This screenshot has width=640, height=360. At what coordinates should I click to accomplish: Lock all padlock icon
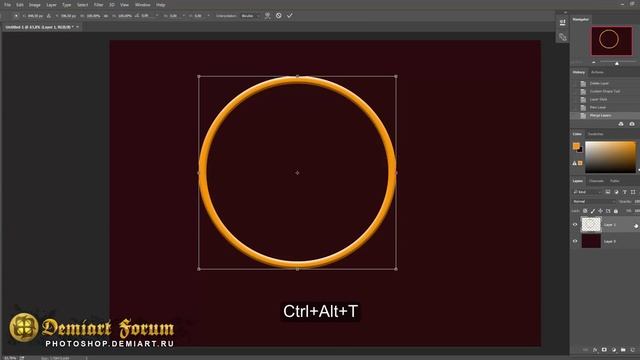point(616,211)
